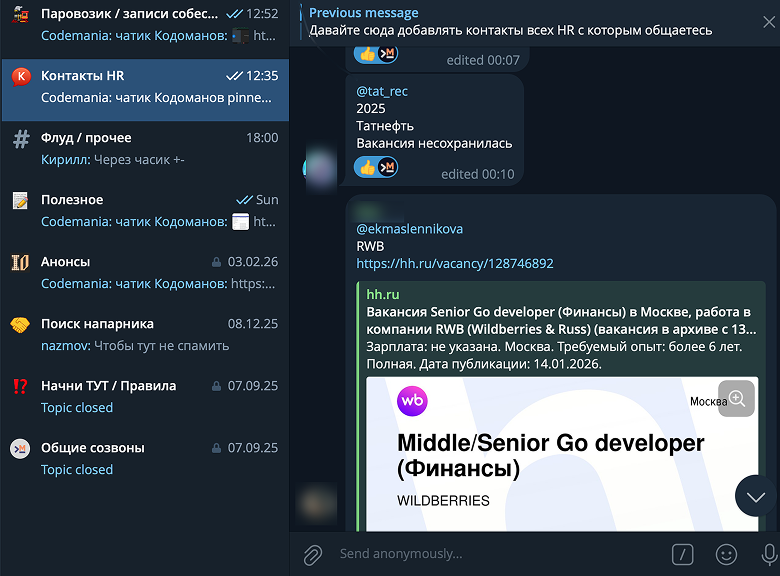Screen dimensions: 780x576
Task: Click the read checkmarks on Полезное
Action: (x=244, y=200)
